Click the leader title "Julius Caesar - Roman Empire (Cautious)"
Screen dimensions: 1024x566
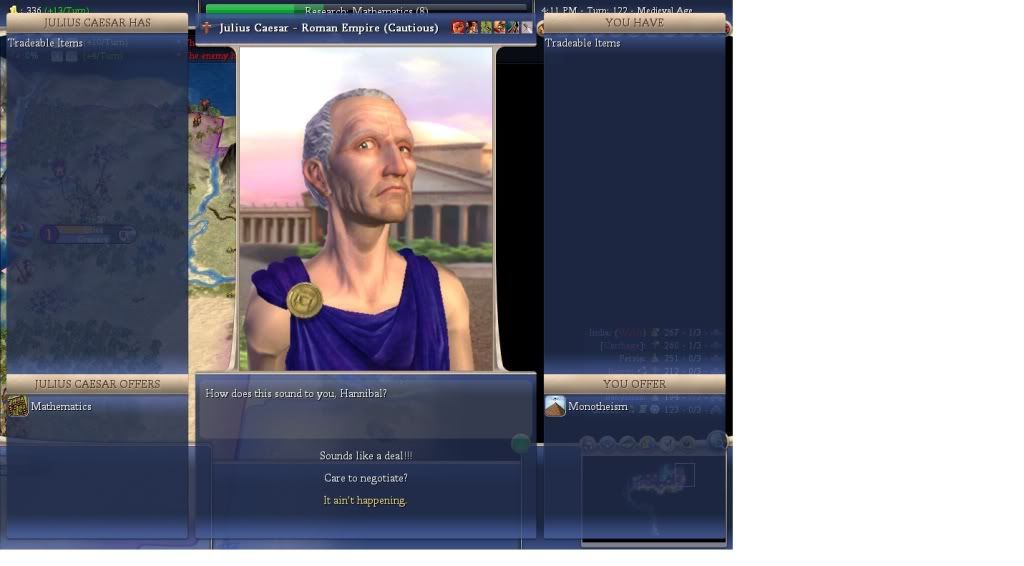point(328,27)
